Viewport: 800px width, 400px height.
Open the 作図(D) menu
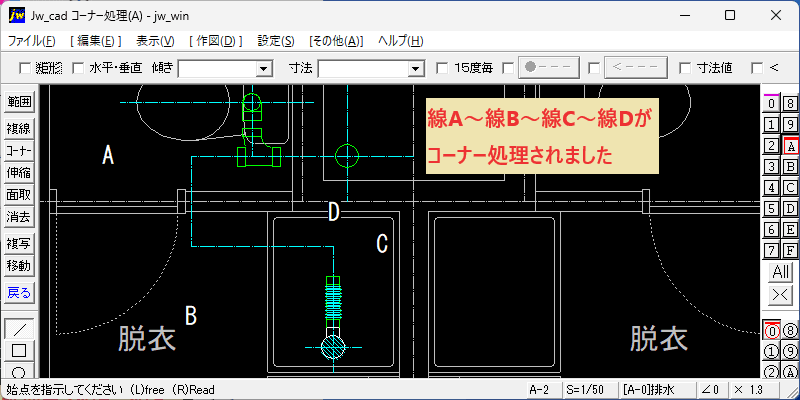coord(216,41)
